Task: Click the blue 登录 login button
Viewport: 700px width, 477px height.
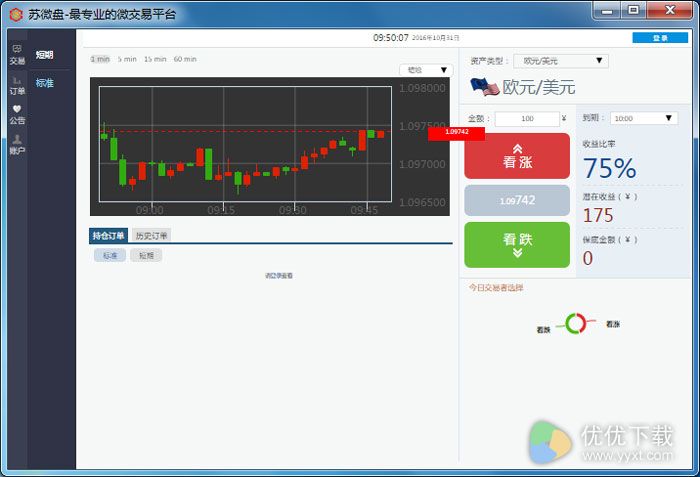Action: pos(660,38)
